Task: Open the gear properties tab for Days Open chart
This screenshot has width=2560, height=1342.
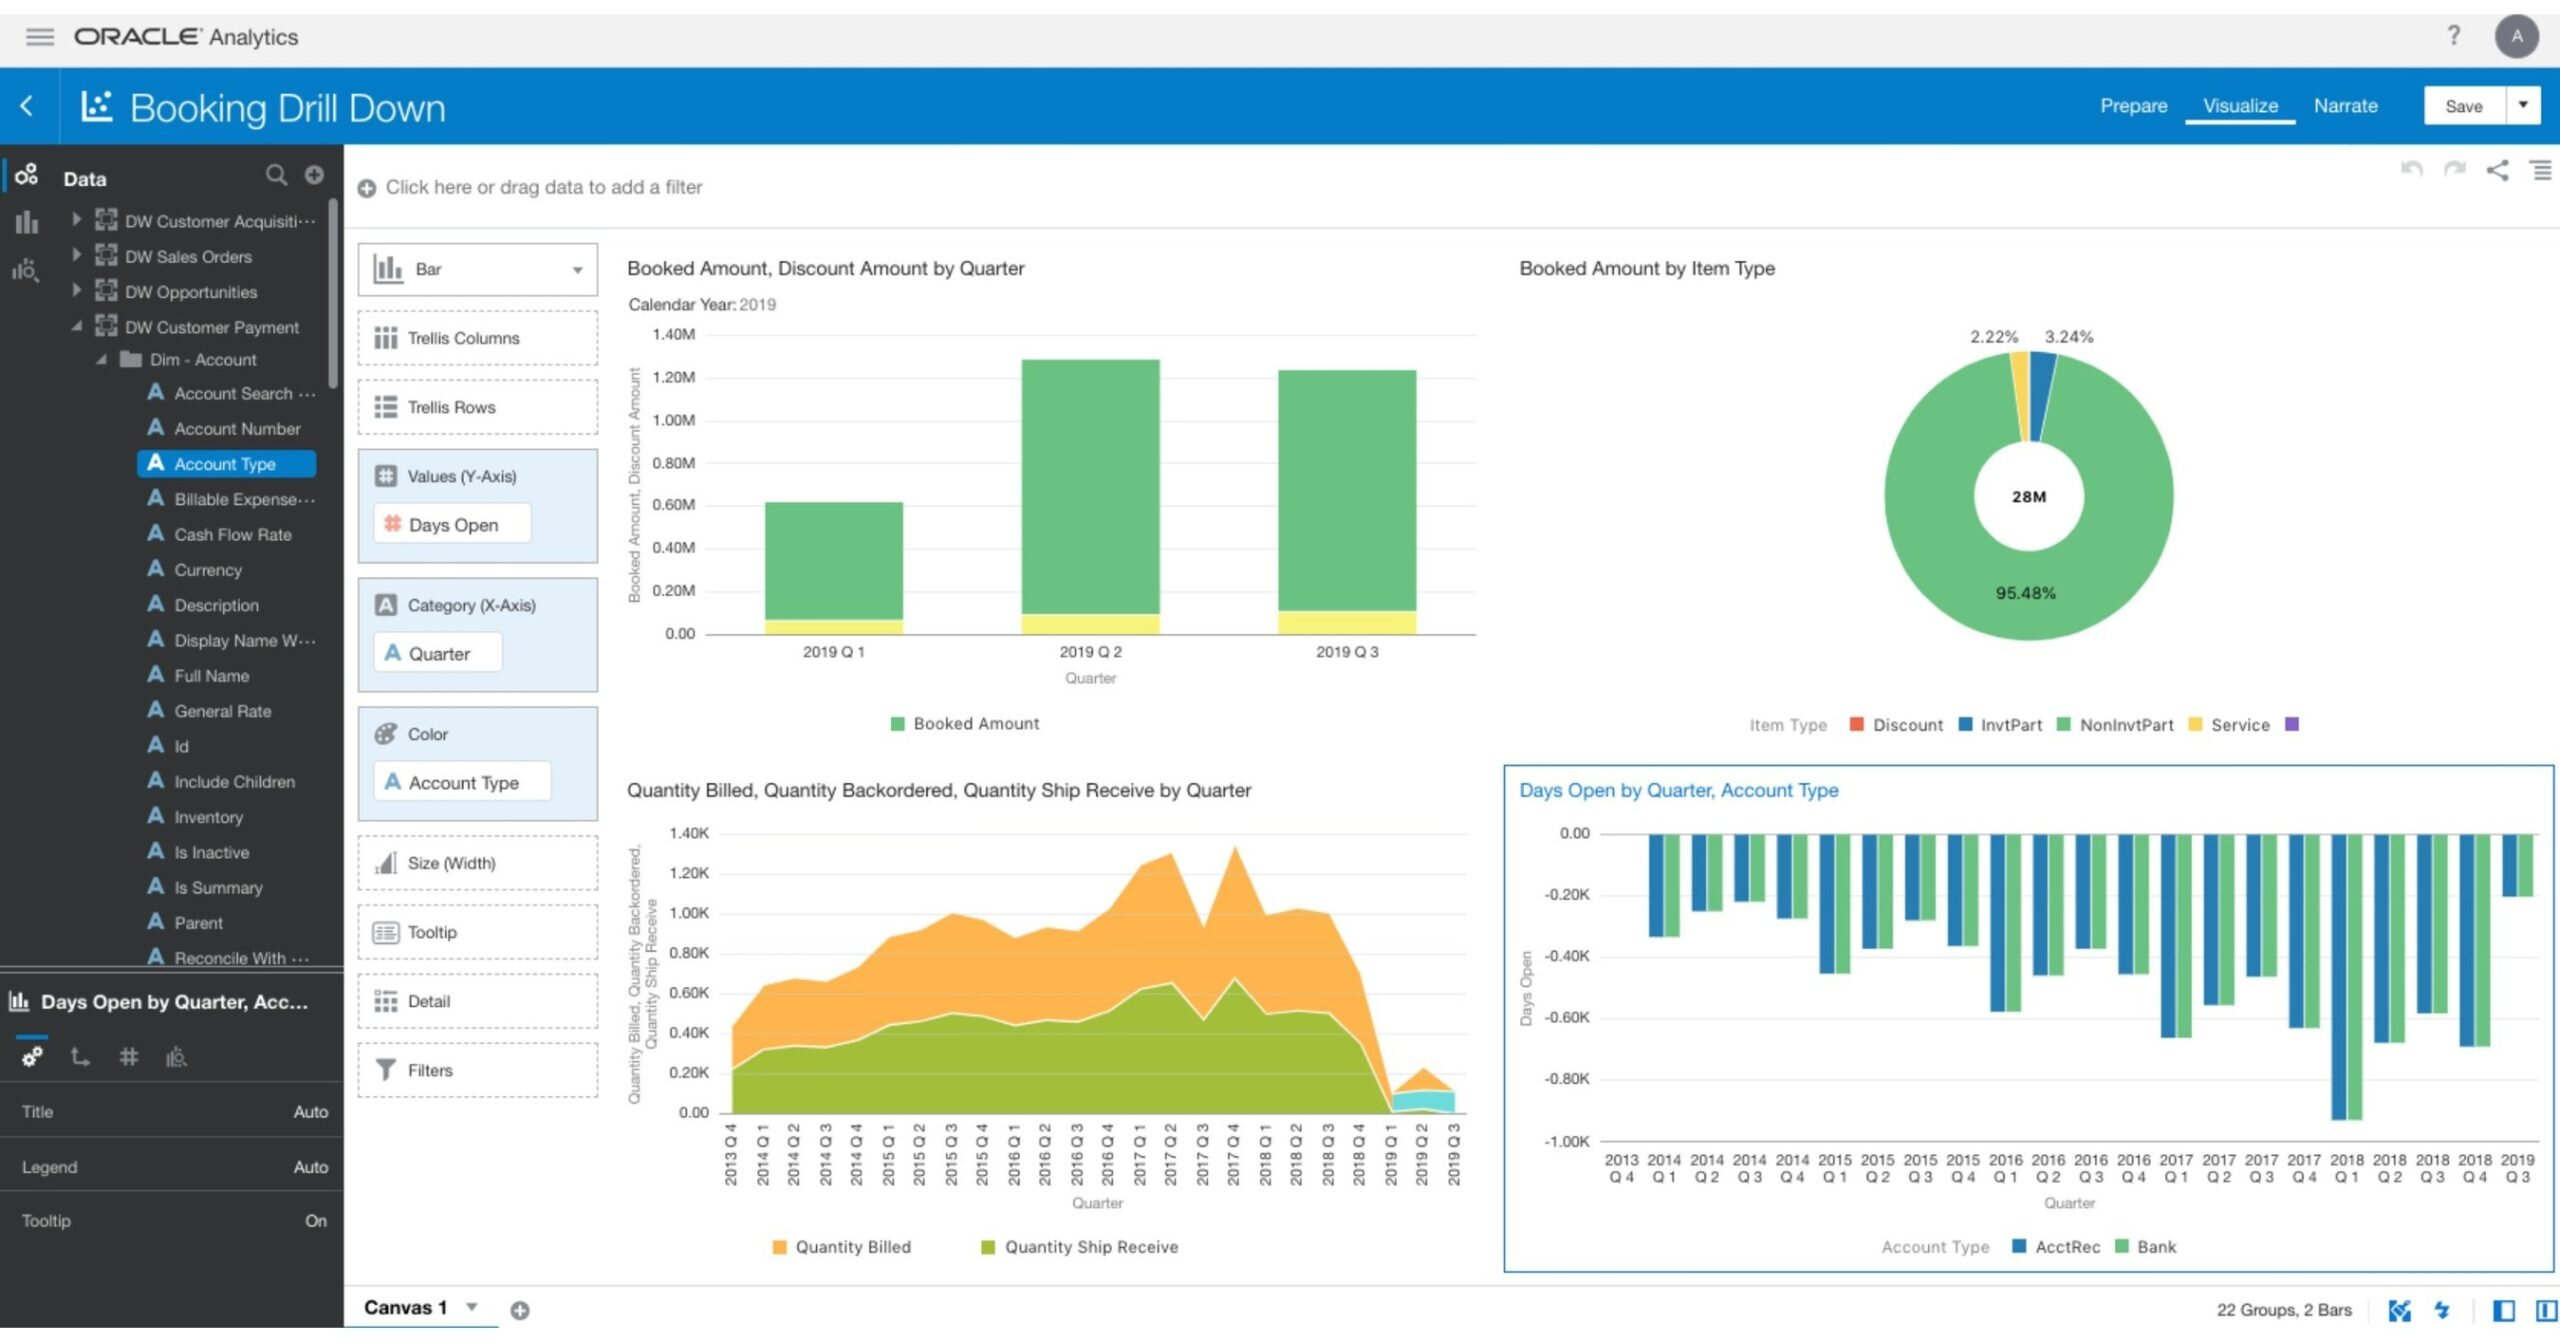Action: click(x=33, y=1056)
